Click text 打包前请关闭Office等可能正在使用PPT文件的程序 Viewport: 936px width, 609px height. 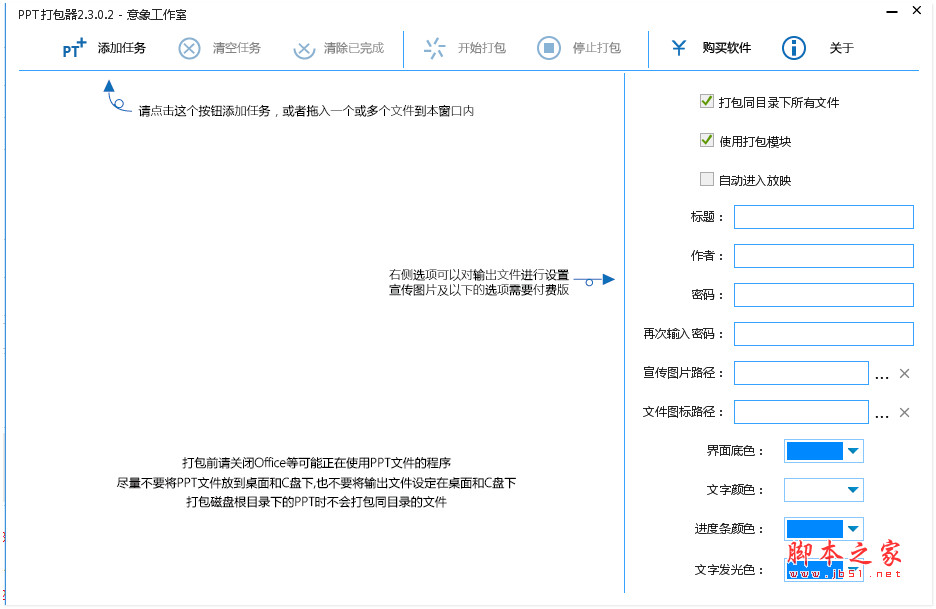[x=316, y=463]
